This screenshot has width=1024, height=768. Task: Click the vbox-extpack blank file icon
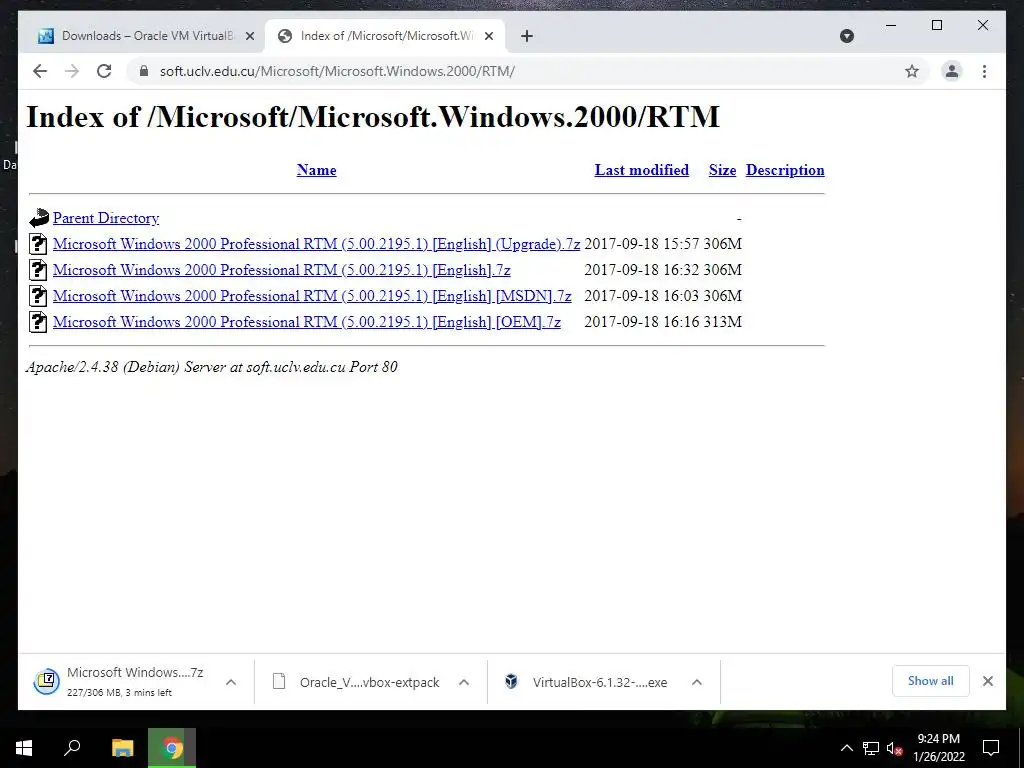click(x=279, y=682)
